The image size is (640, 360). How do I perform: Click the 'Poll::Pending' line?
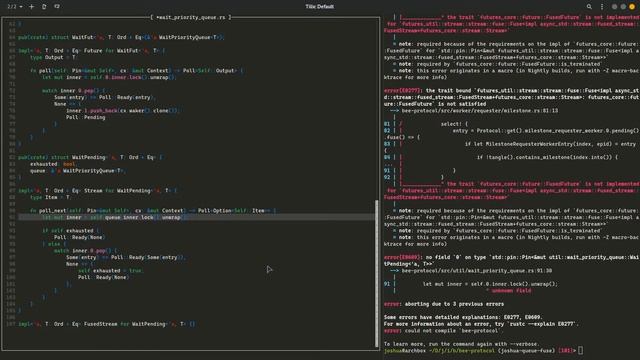pyautogui.click(x=86, y=117)
